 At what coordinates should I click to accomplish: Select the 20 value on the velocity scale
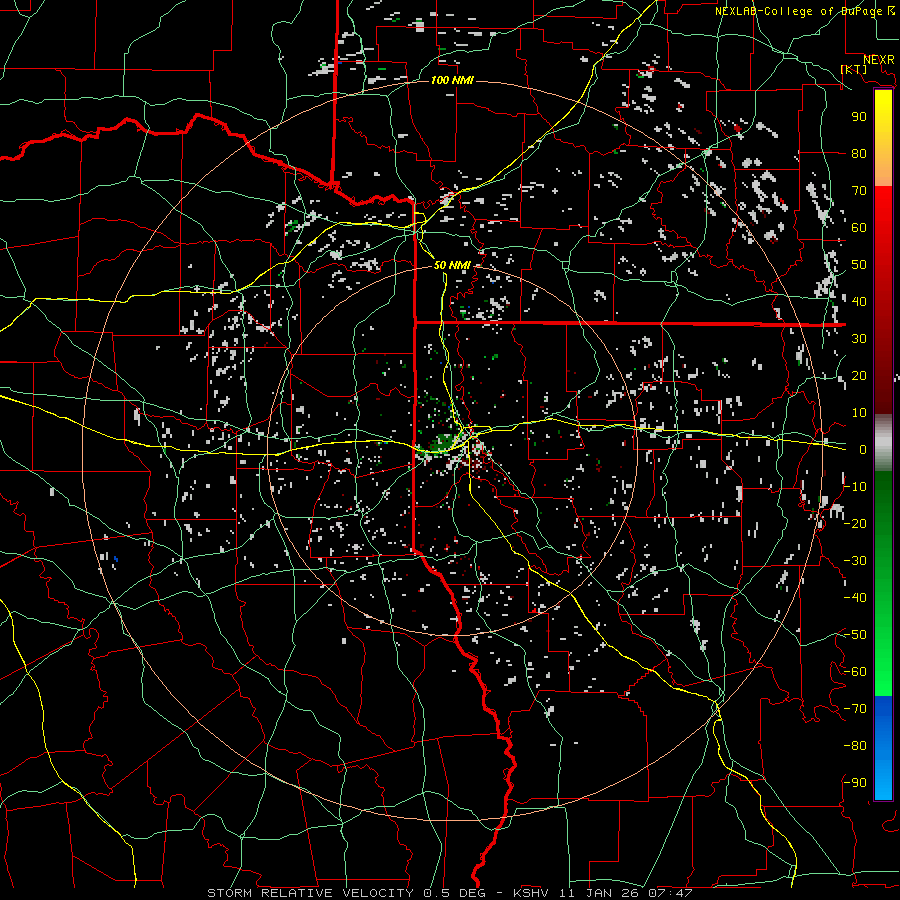click(859, 375)
